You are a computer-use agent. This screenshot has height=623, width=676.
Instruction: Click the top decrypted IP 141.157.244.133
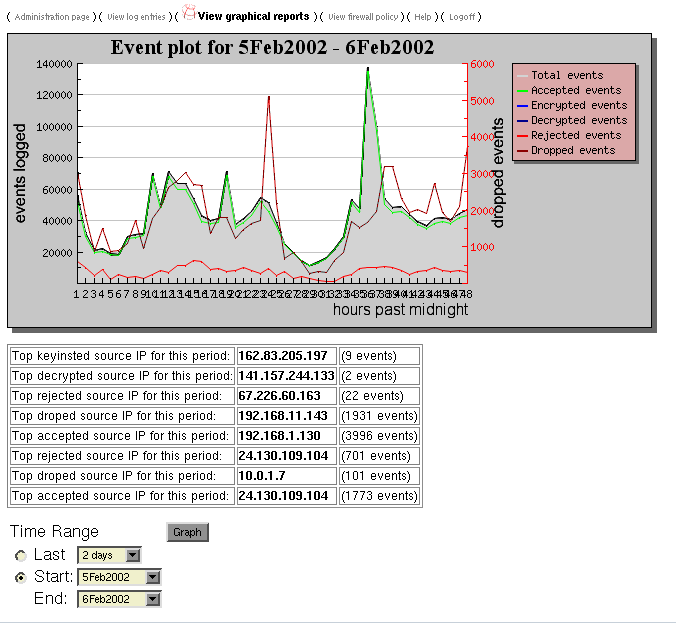[286, 376]
